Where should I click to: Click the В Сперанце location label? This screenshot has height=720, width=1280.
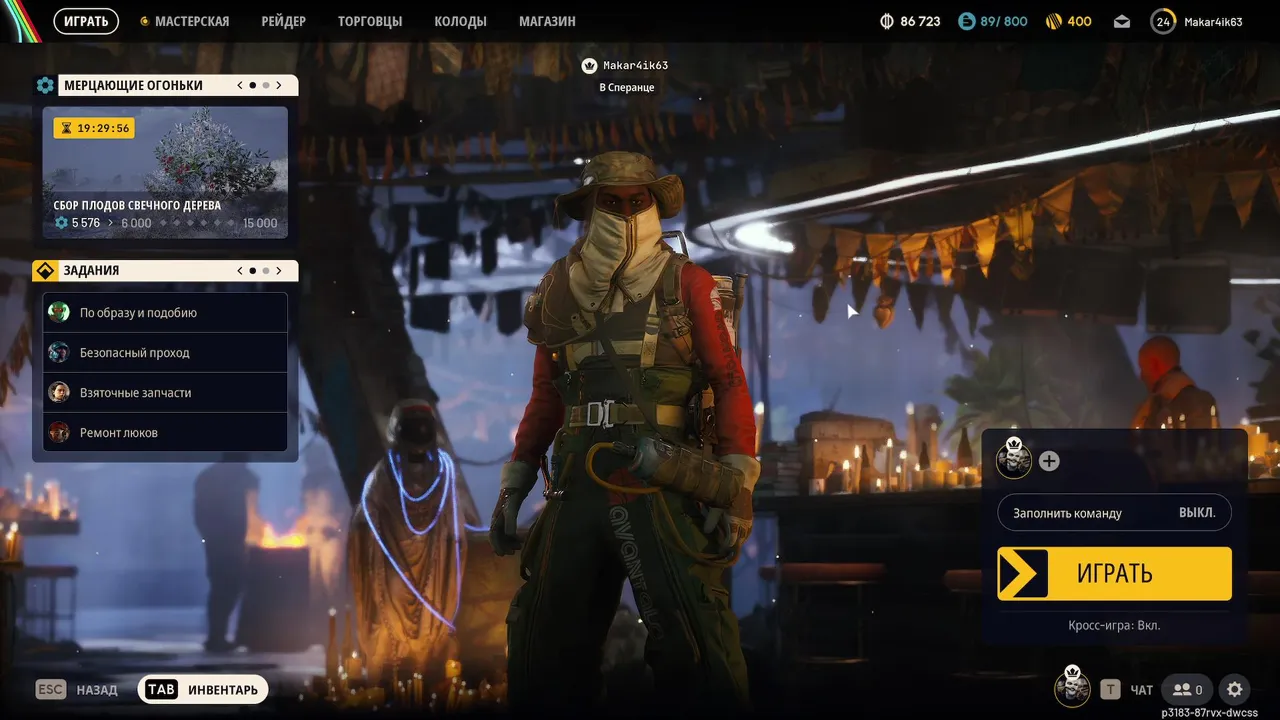pos(627,87)
